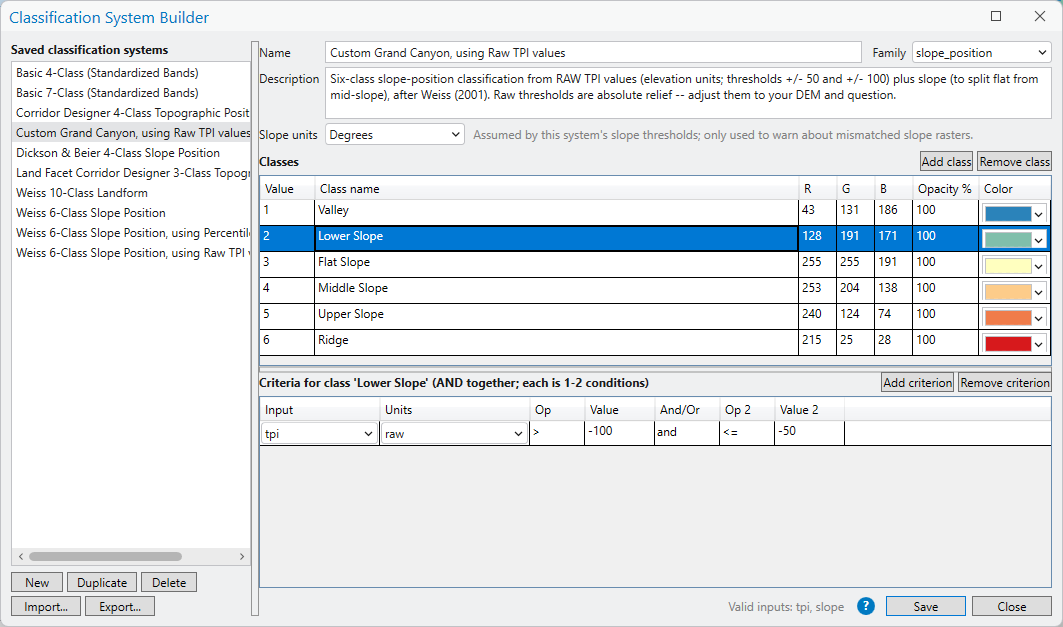Image resolution: width=1063 pixels, height=627 pixels.
Task: Expand the Lower Slope color dropdown arrow
Action: point(1039,240)
